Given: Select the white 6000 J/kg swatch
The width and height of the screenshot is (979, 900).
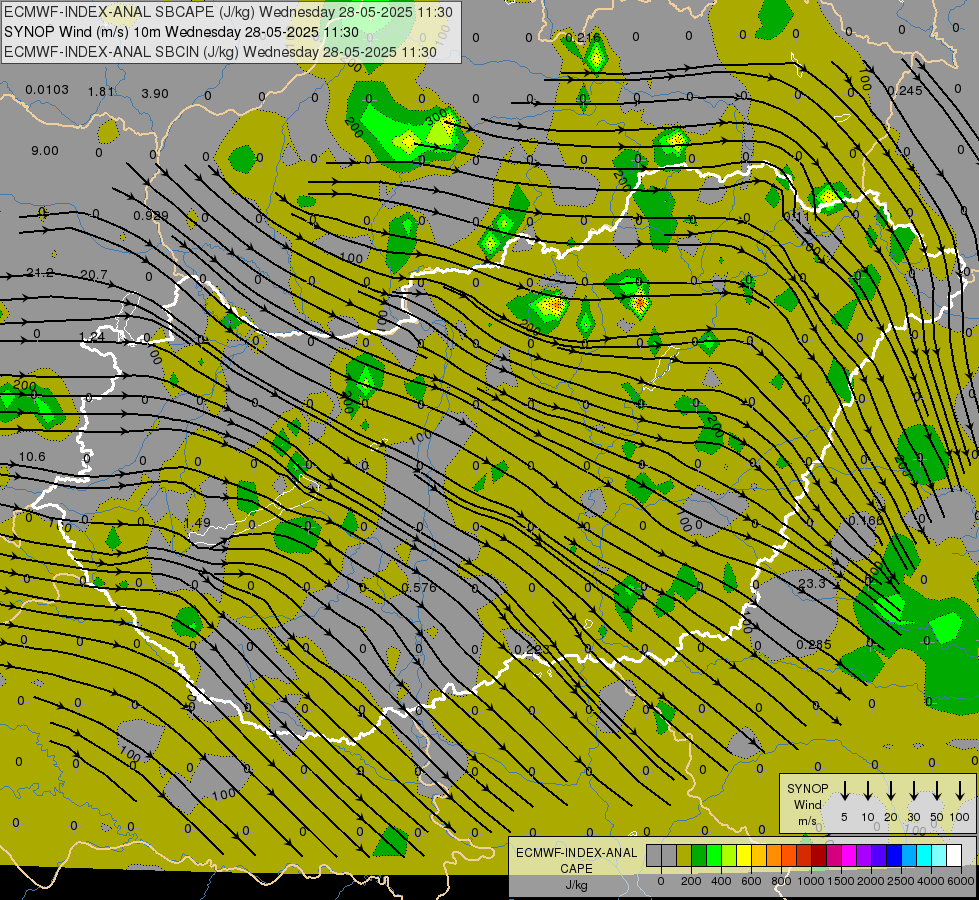Looking at the screenshot, I should pos(954,856).
